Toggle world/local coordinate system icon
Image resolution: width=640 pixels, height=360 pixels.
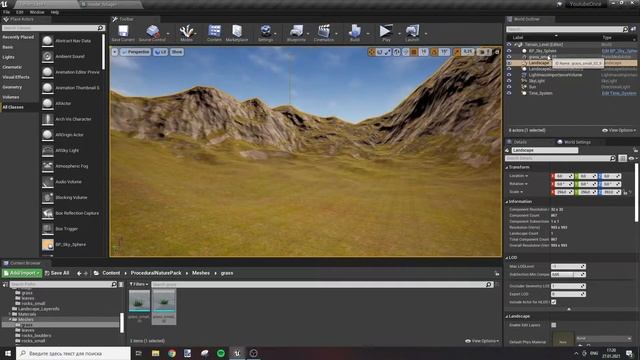coord(397,52)
